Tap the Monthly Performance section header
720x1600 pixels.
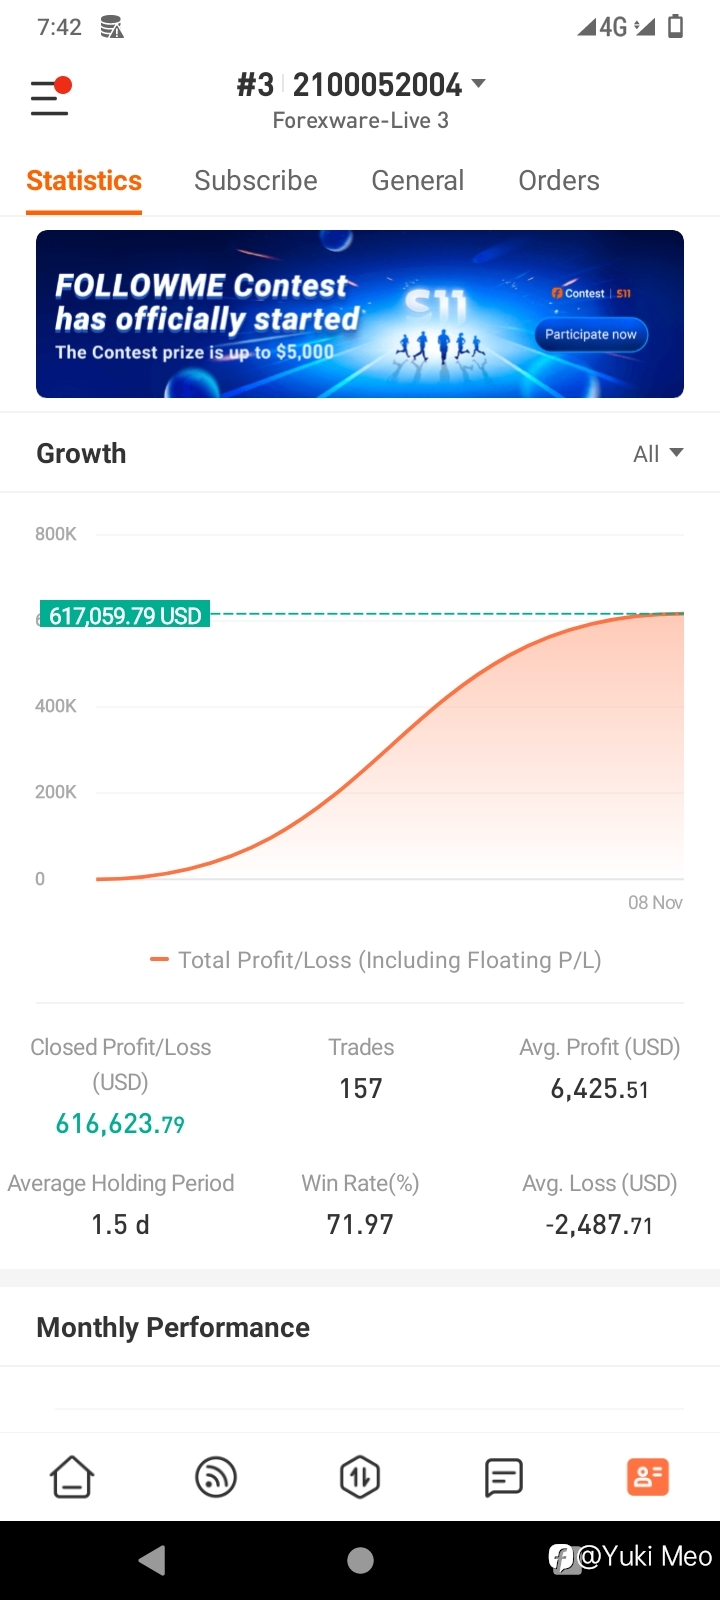click(173, 1328)
